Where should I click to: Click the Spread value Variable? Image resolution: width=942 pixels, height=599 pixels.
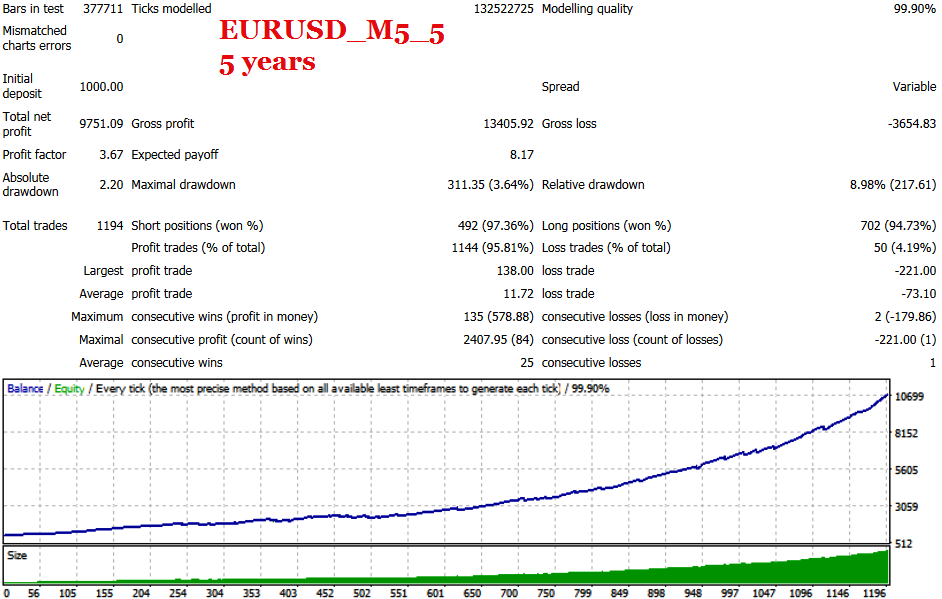coord(914,87)
